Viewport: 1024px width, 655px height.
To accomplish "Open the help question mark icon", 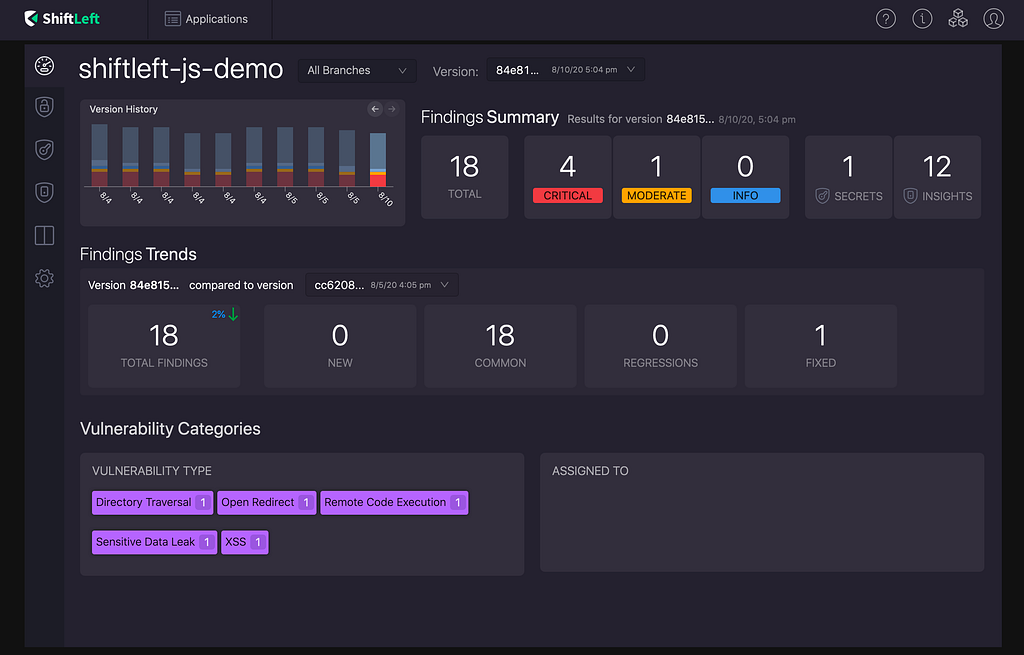I will [886, 19].
